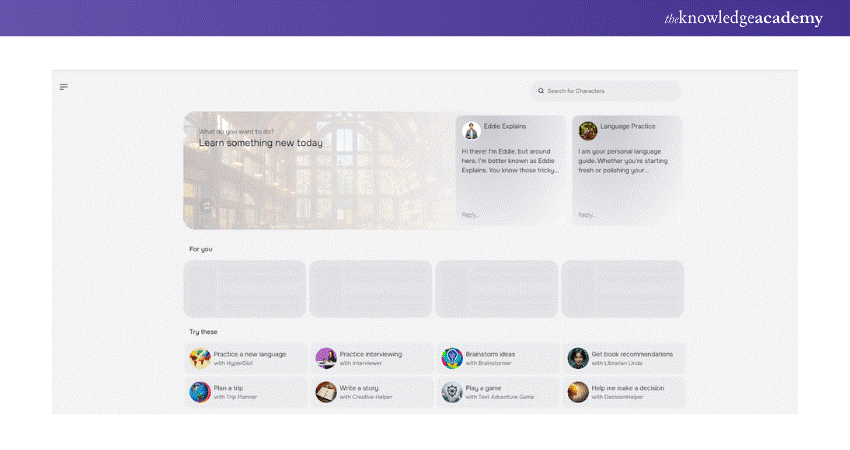Click the Eddie Explains avatar

coord(472,130)
